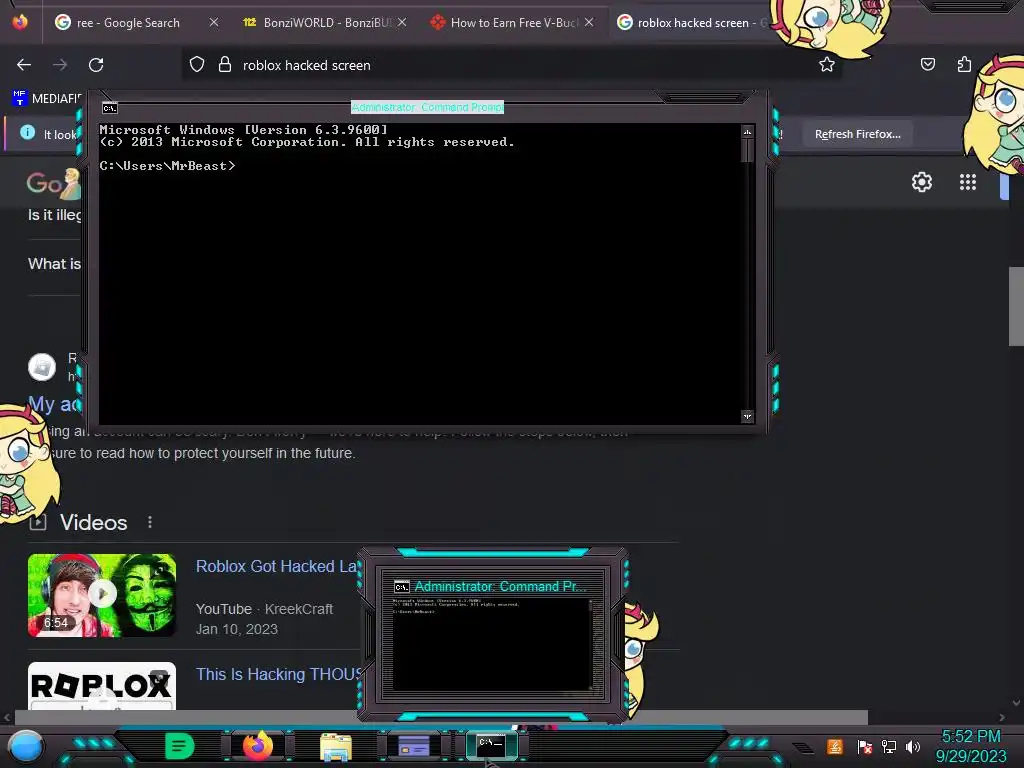This screenshot has width=1024, height=768.
Task: Click inside the Command Prompt console area
Action: (x=420, y=274)
